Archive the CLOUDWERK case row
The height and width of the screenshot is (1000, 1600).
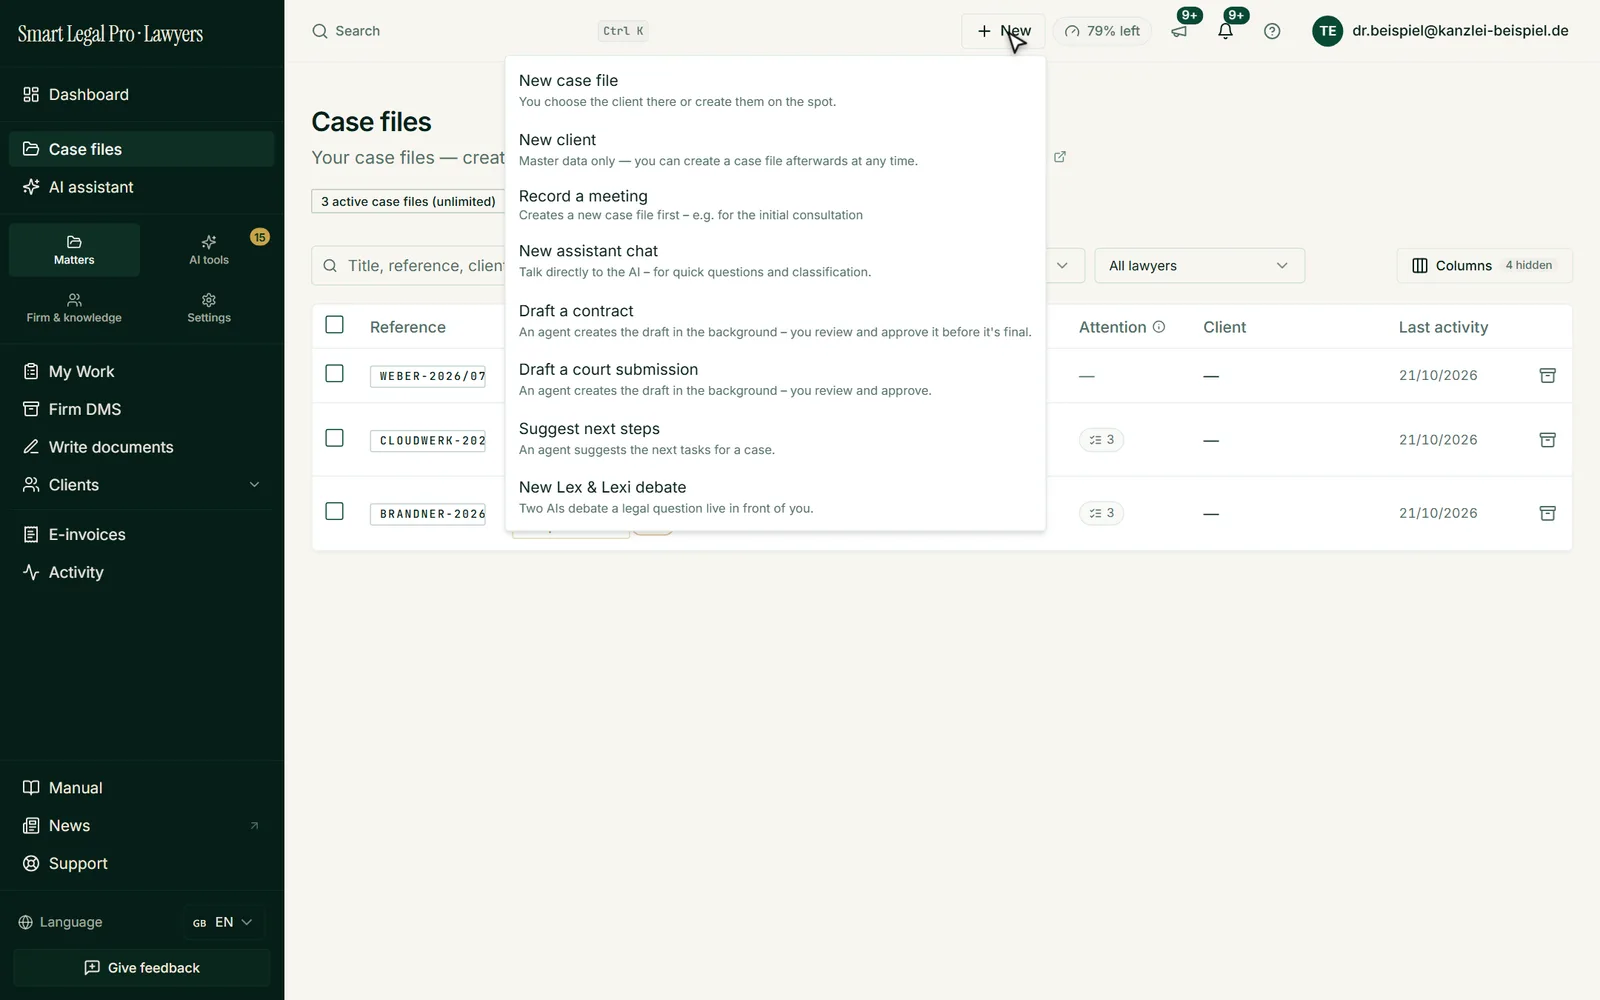coord(1547,440)
